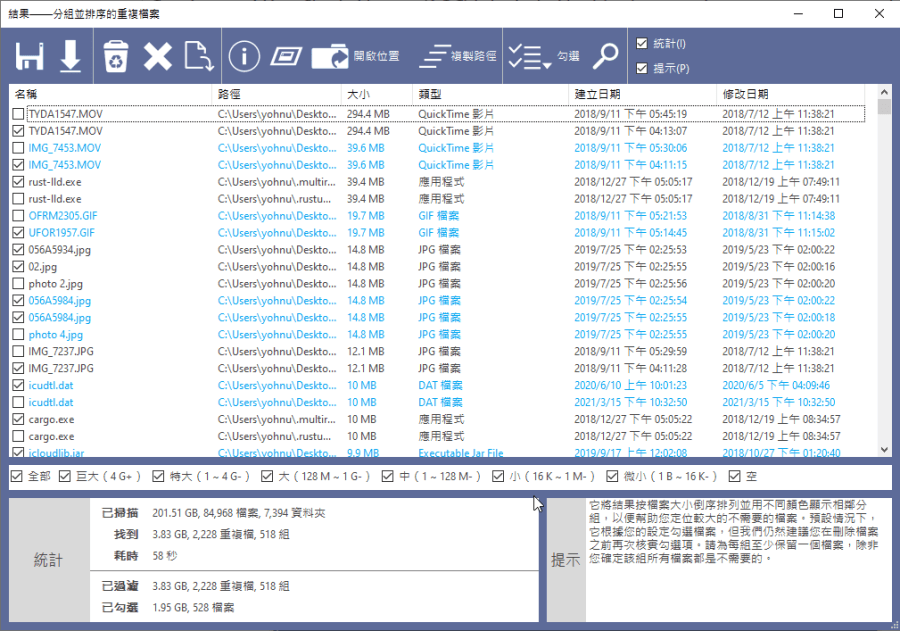Check the box for photo 2.jpg
The image size is (900, 631).
[18, 284]
